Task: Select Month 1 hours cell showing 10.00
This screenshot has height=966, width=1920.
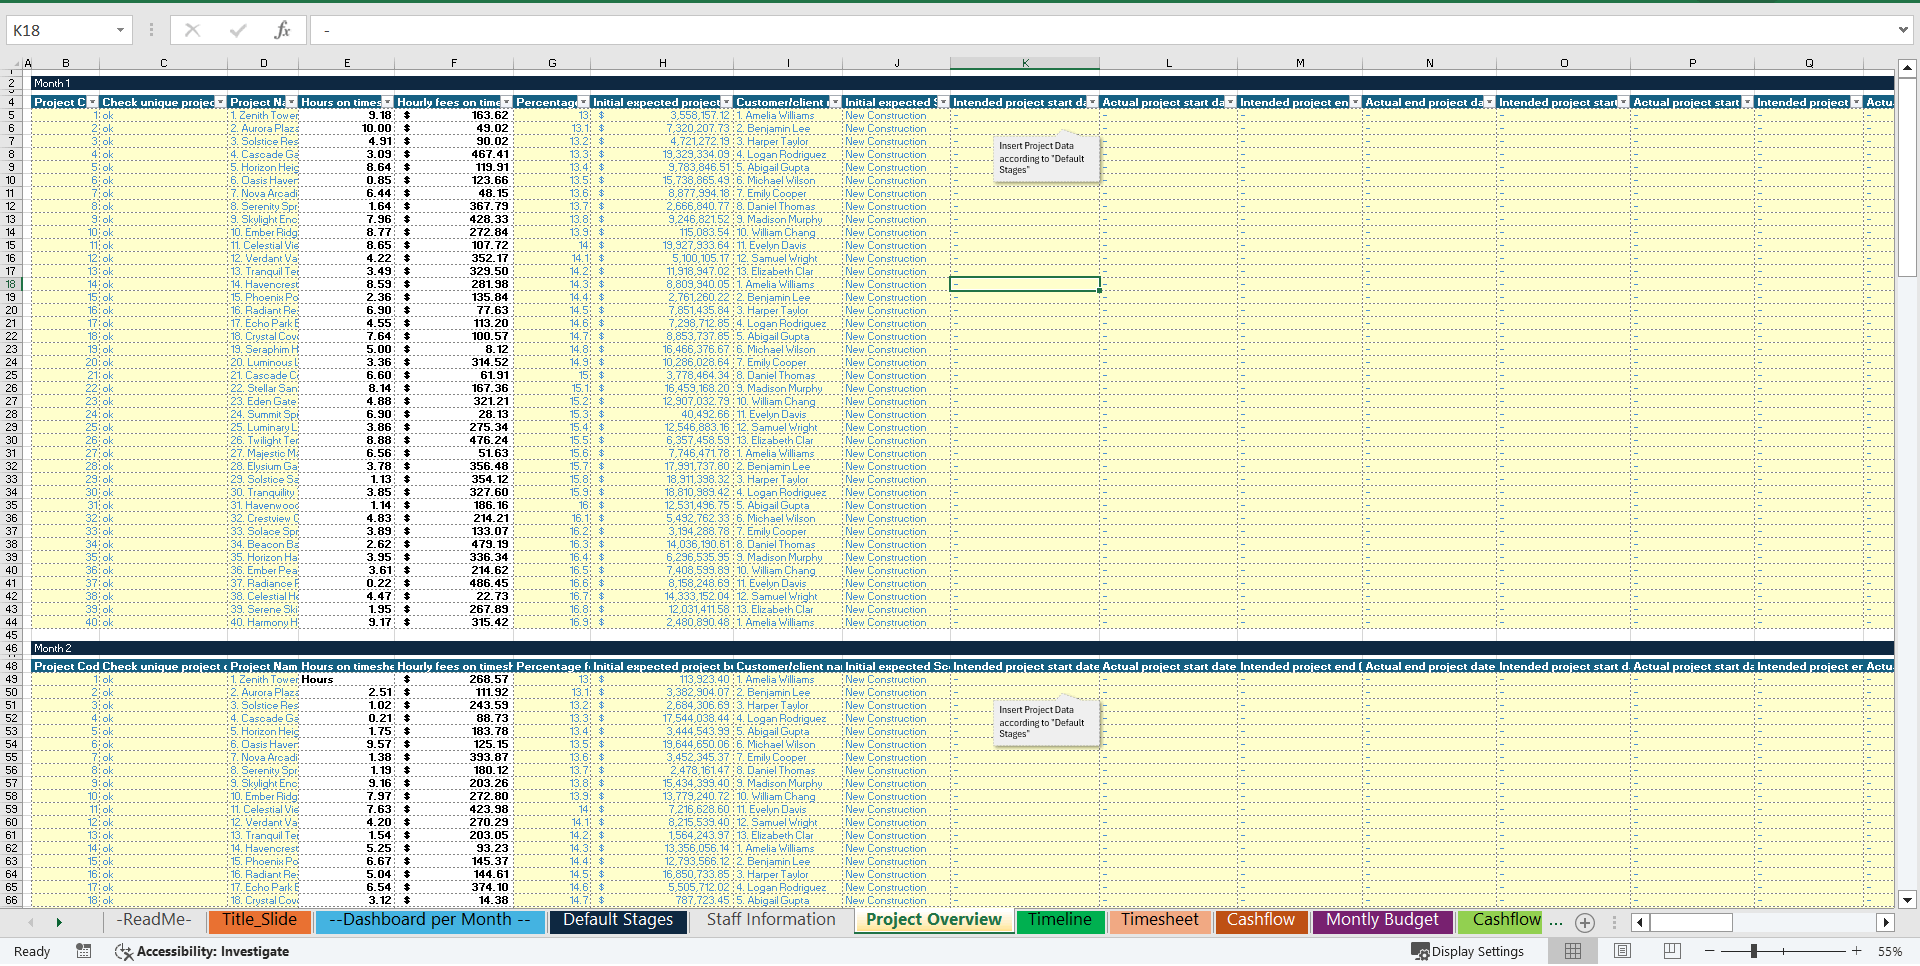Action: (x=347, y=128)
